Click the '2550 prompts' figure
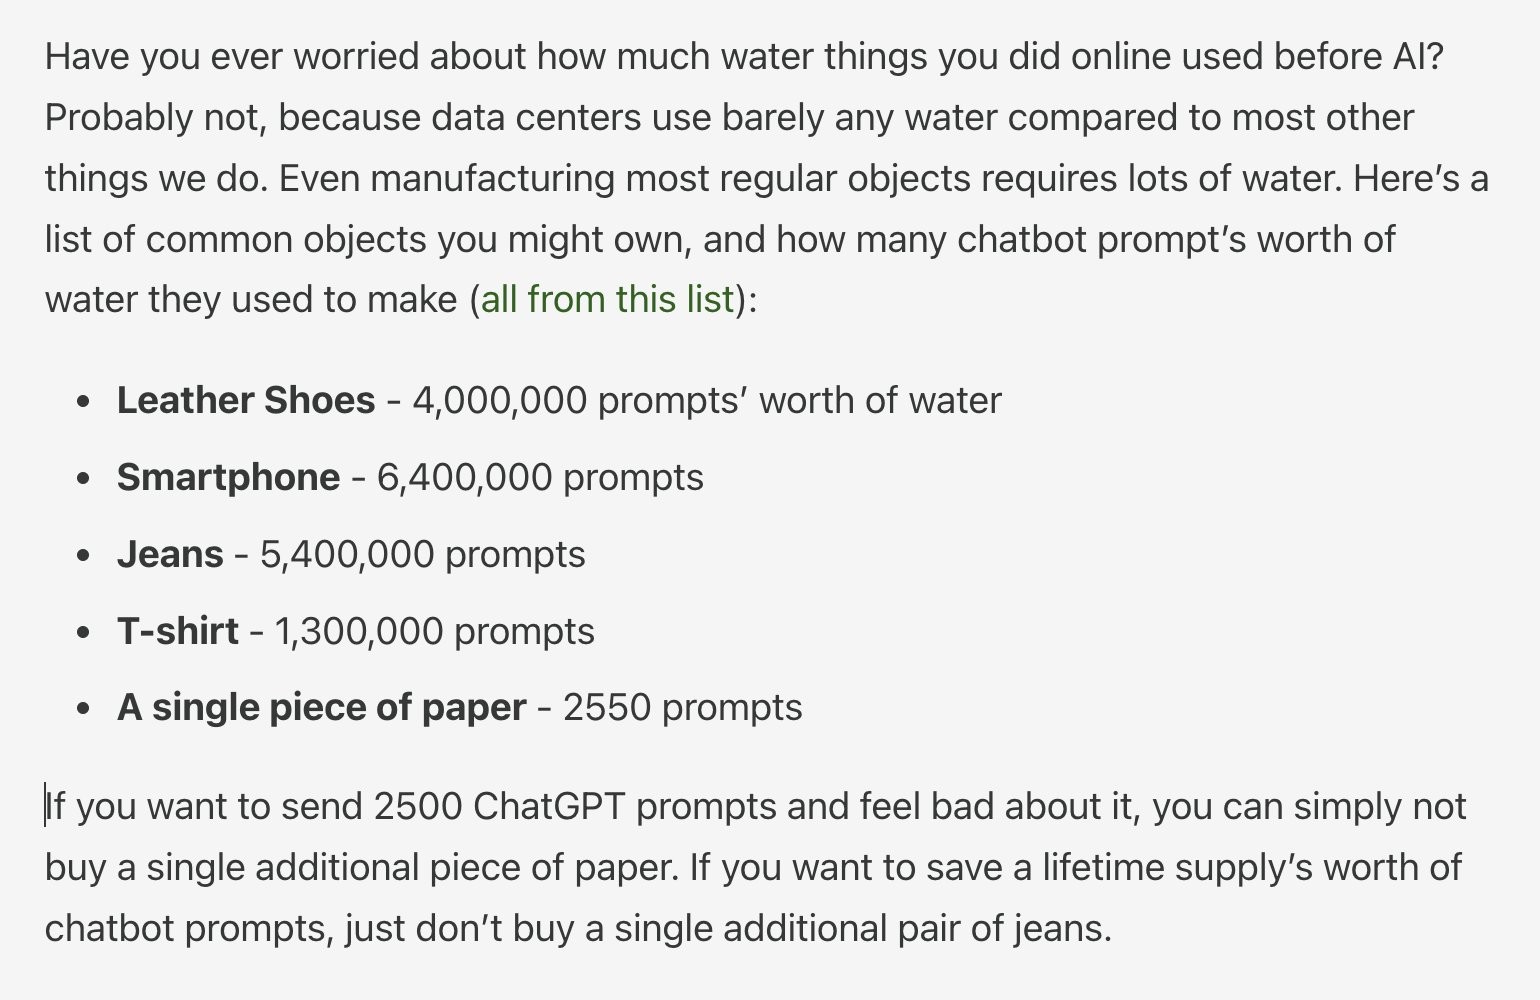1540x1000 pixels. (682, 708)
